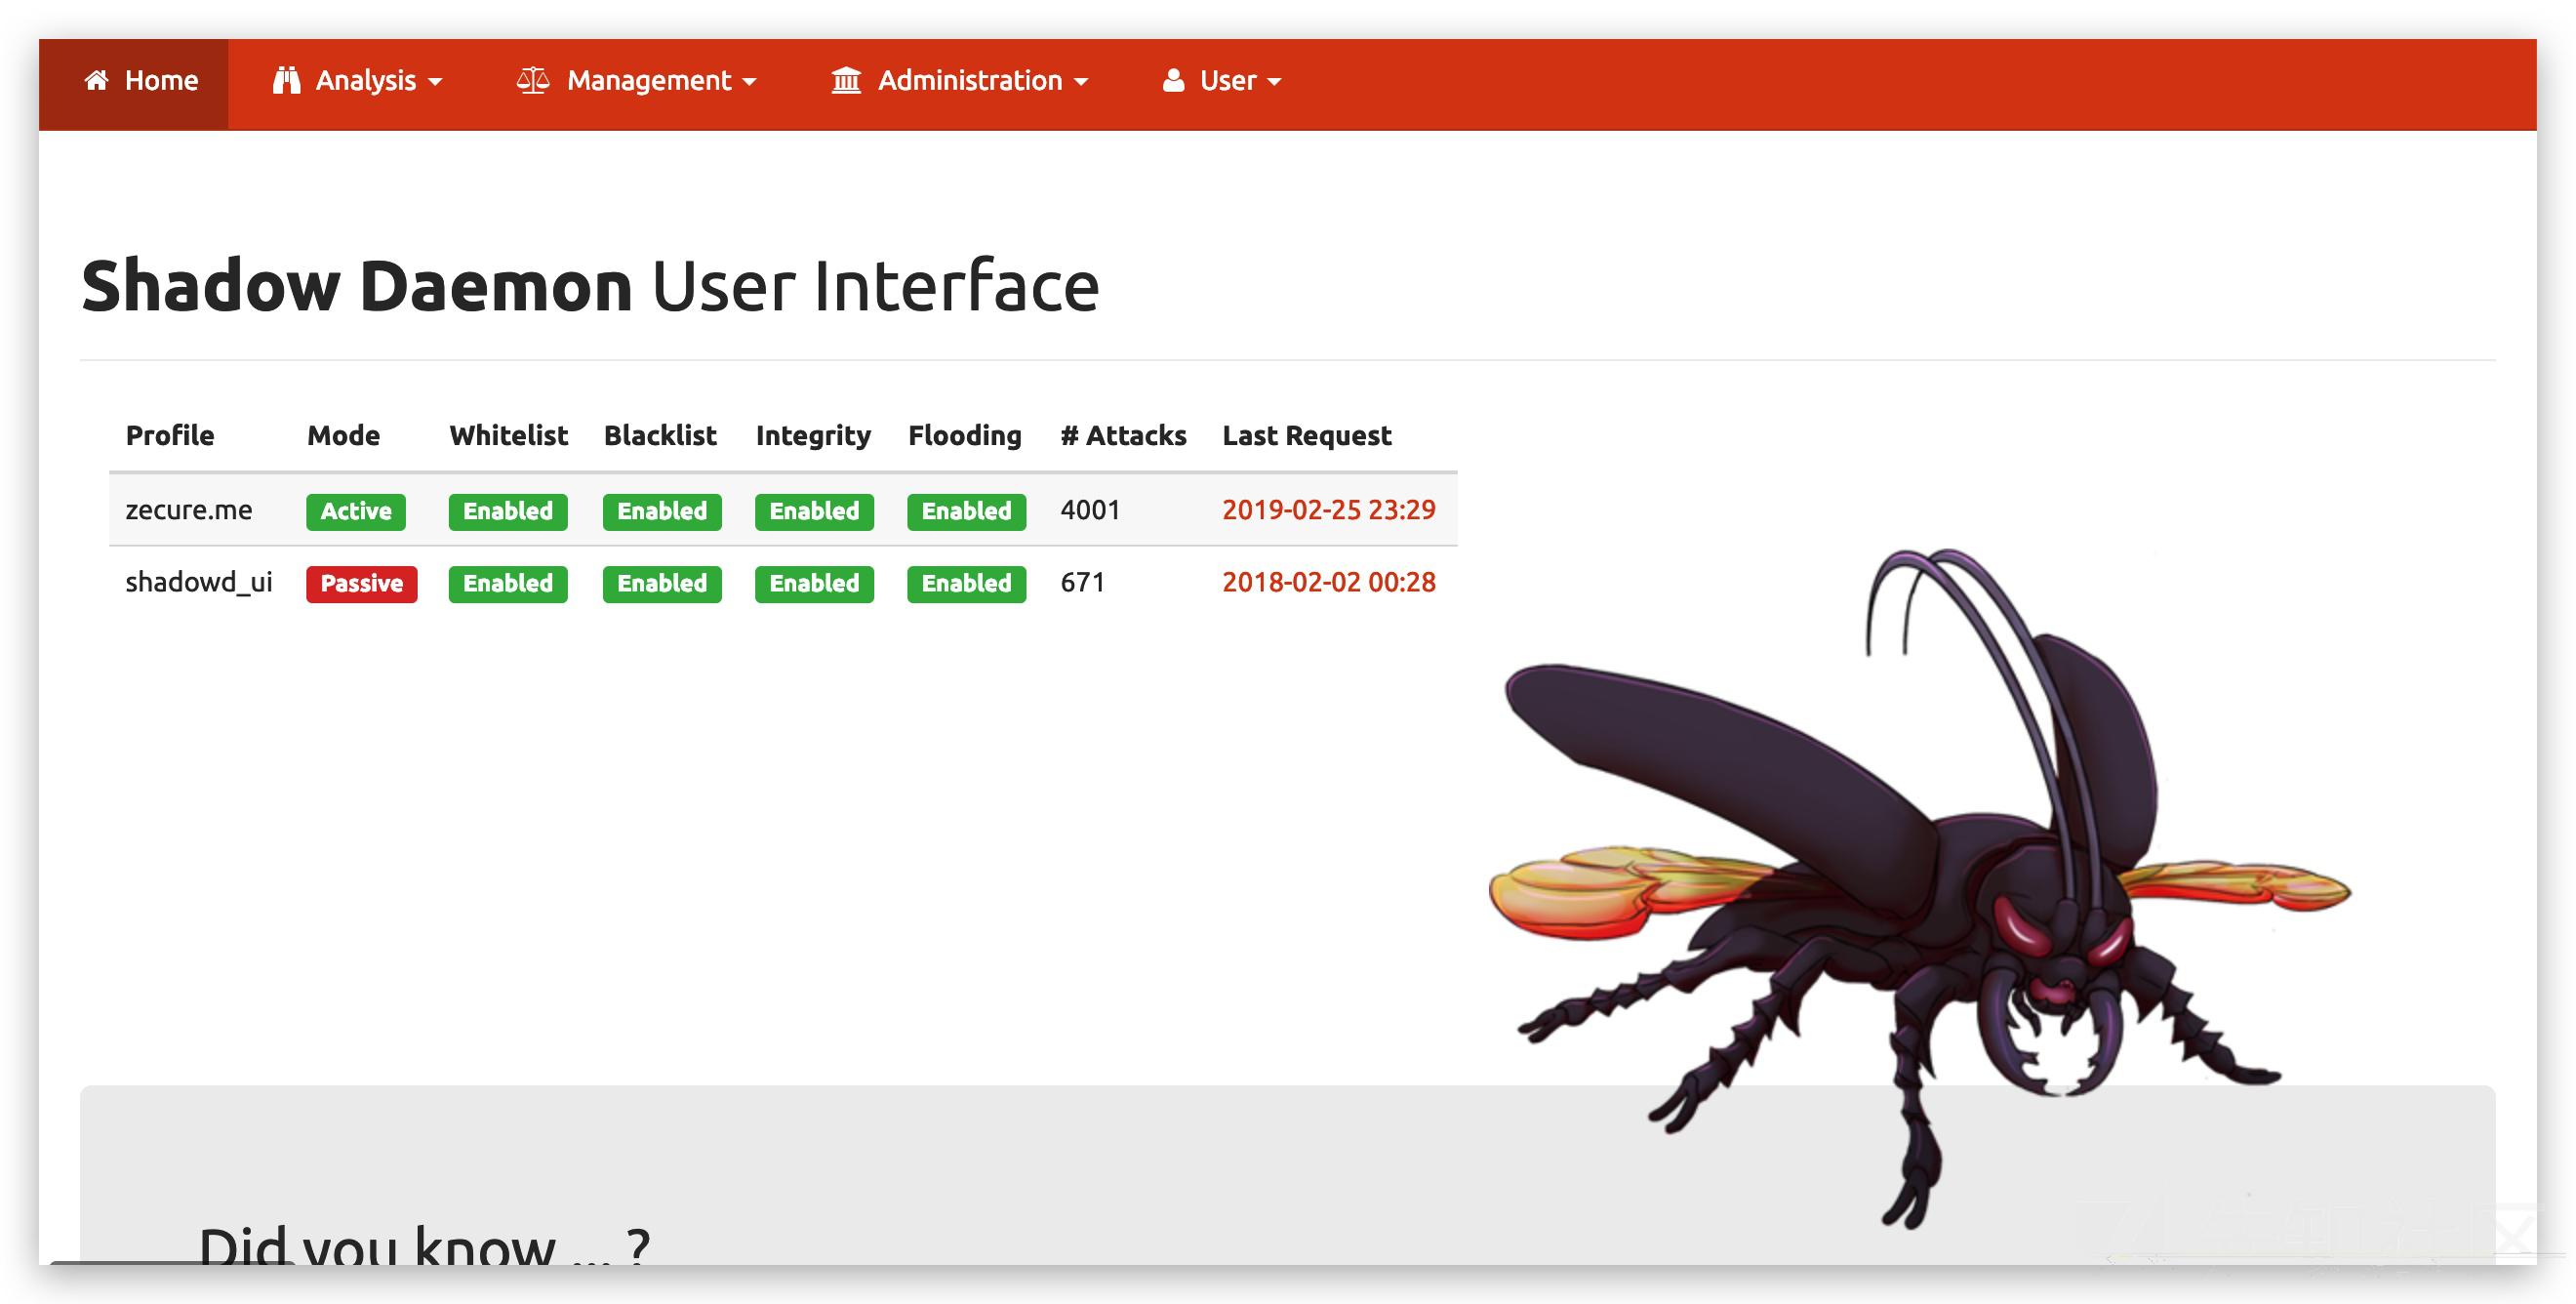Image resolution: width=2576 pixels, height=1304 pixels.
Task: Open the Management menu label
Action: [x=648, y=80]
